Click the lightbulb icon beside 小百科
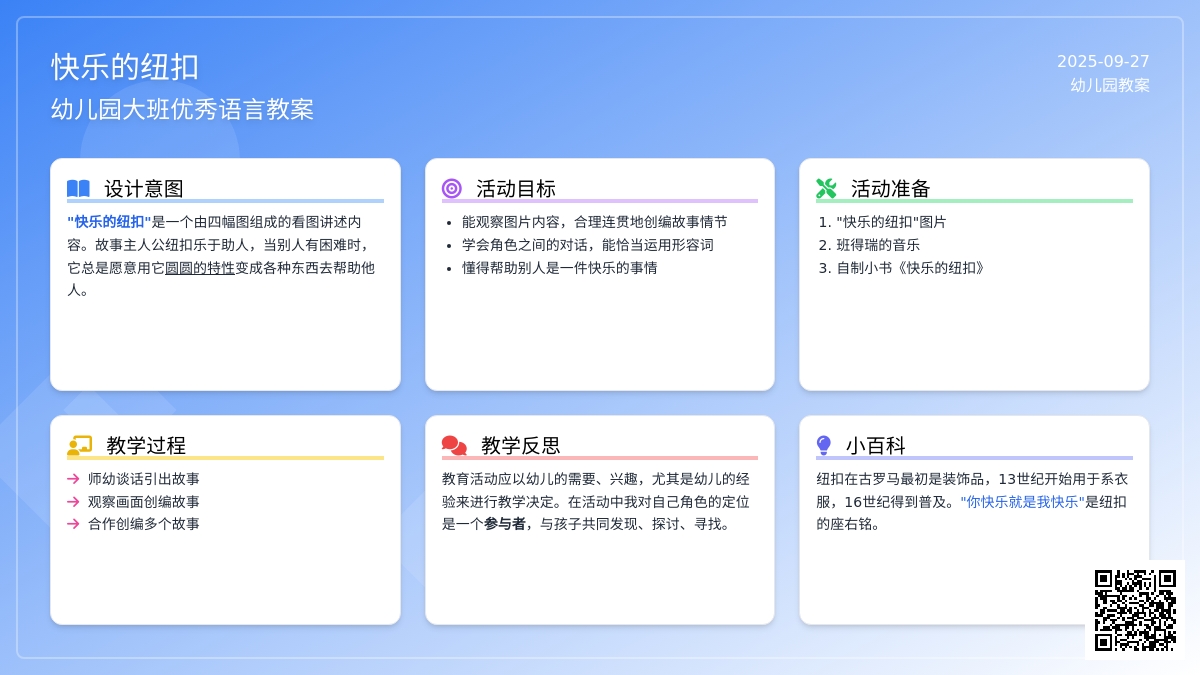The width and height of the screenshot is (1200, 675). (x=824, y=446)
